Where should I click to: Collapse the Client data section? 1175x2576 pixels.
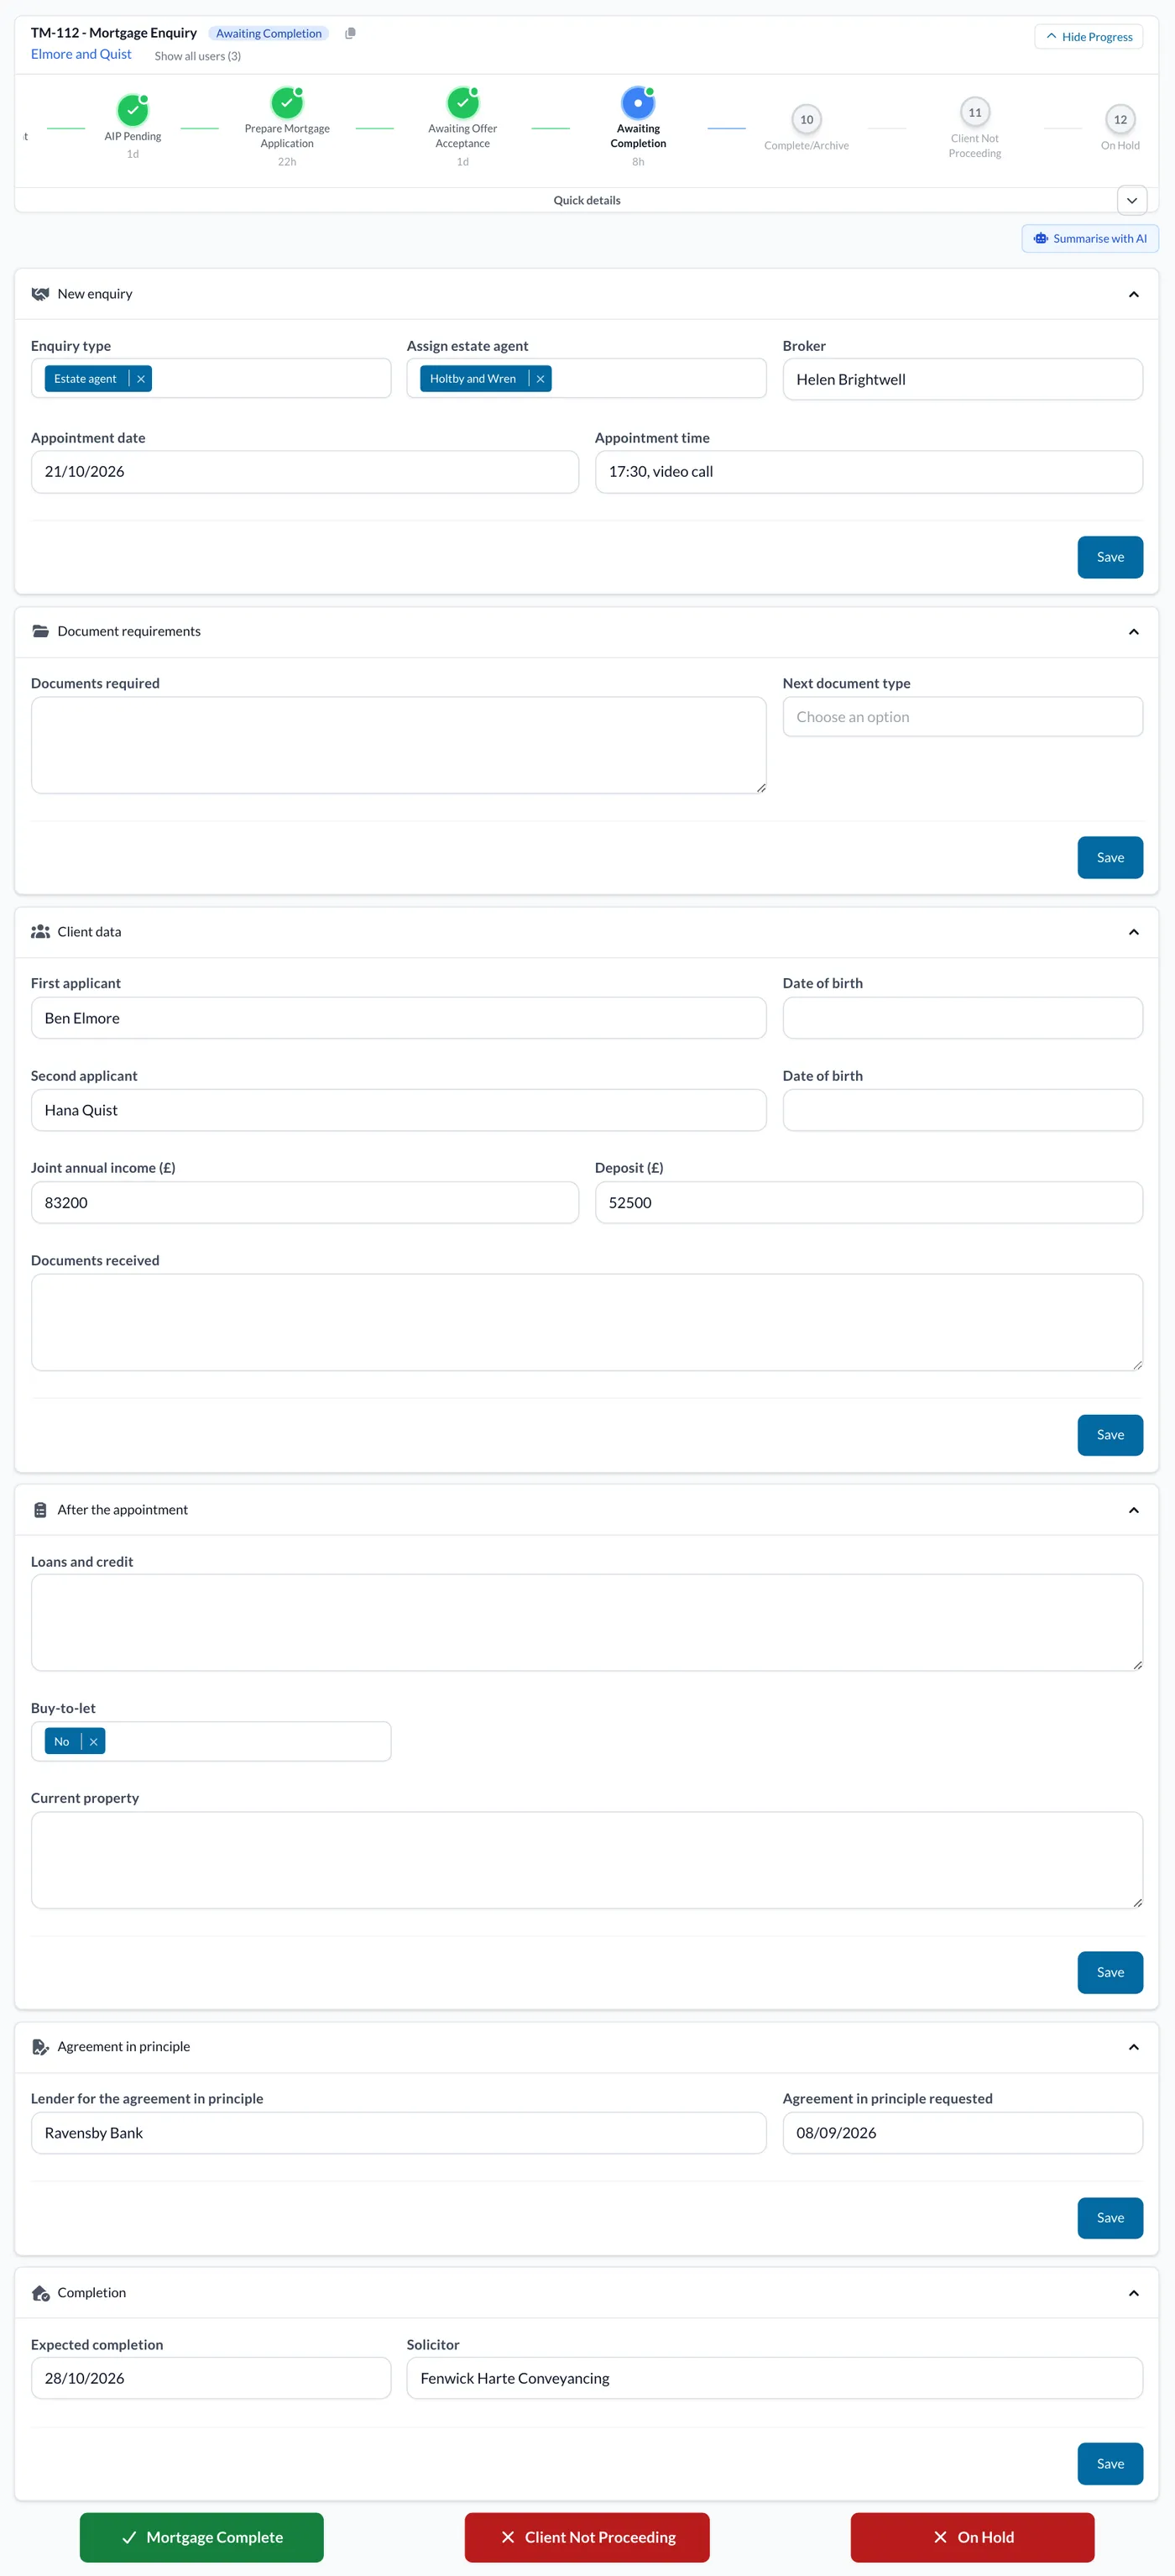tap(1133, 931)
